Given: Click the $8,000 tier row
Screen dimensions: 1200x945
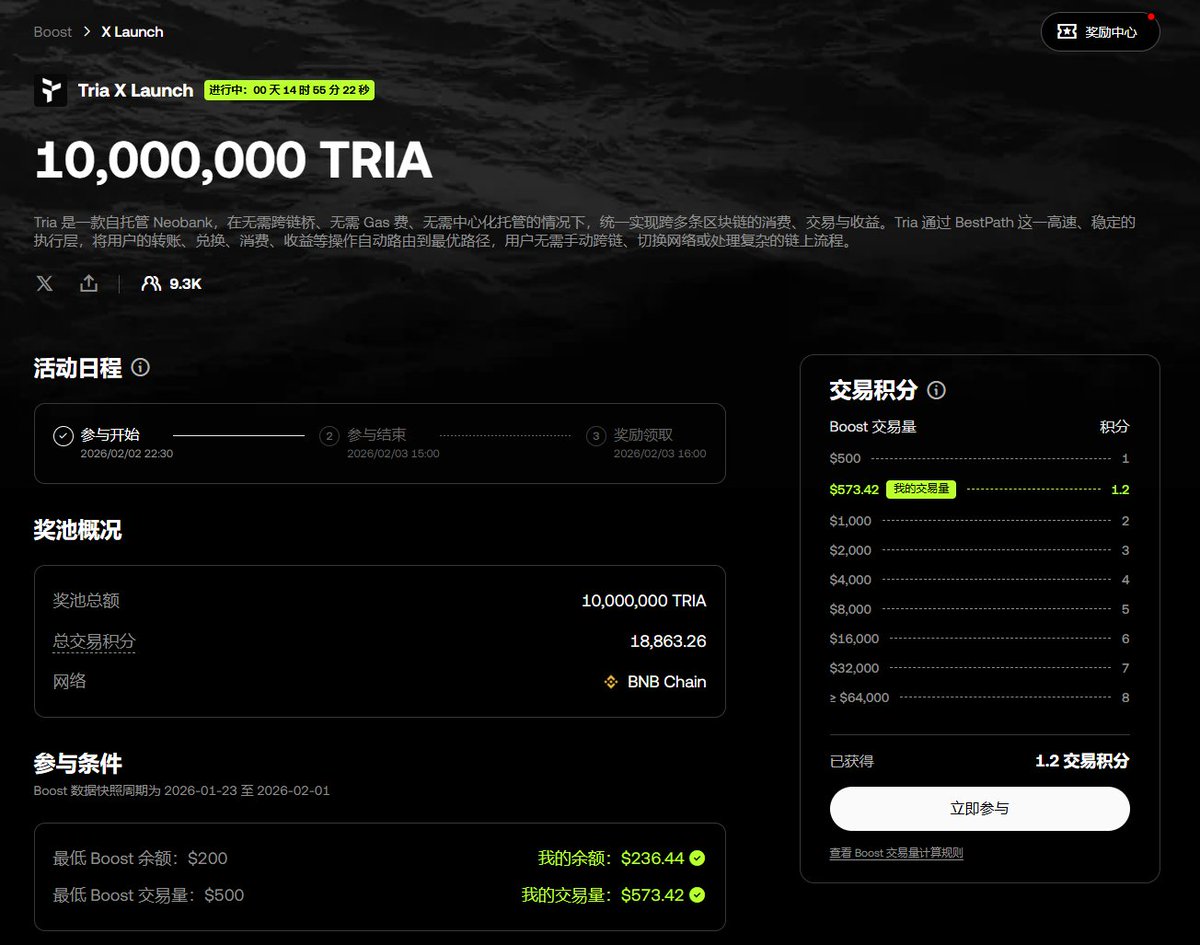Looking at the screenshot, I should (x=980, y=609).
